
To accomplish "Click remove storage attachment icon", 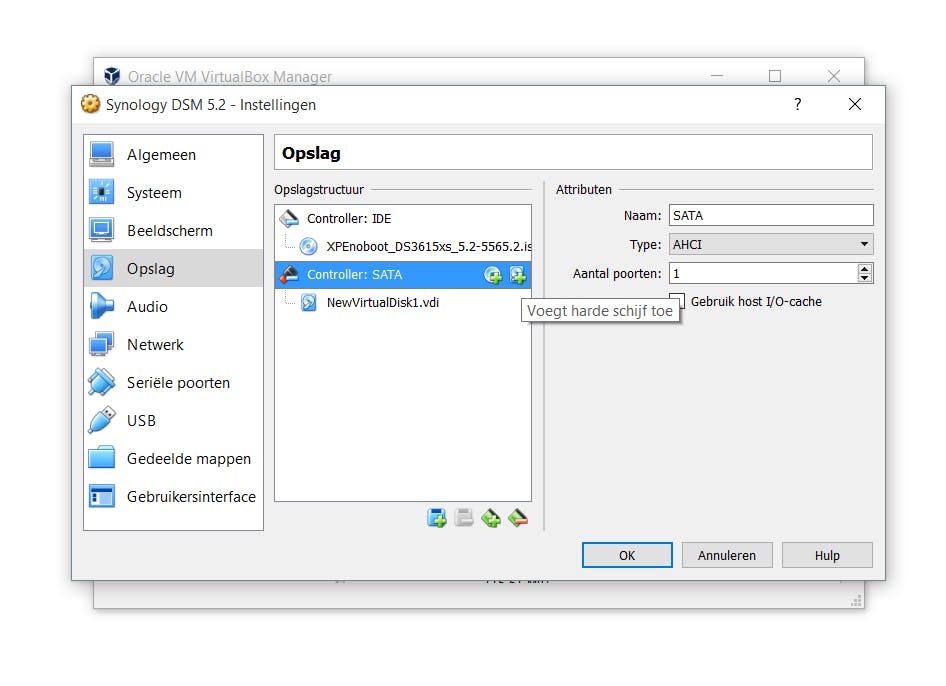I will pyautogui.click(x=518, y=518).
